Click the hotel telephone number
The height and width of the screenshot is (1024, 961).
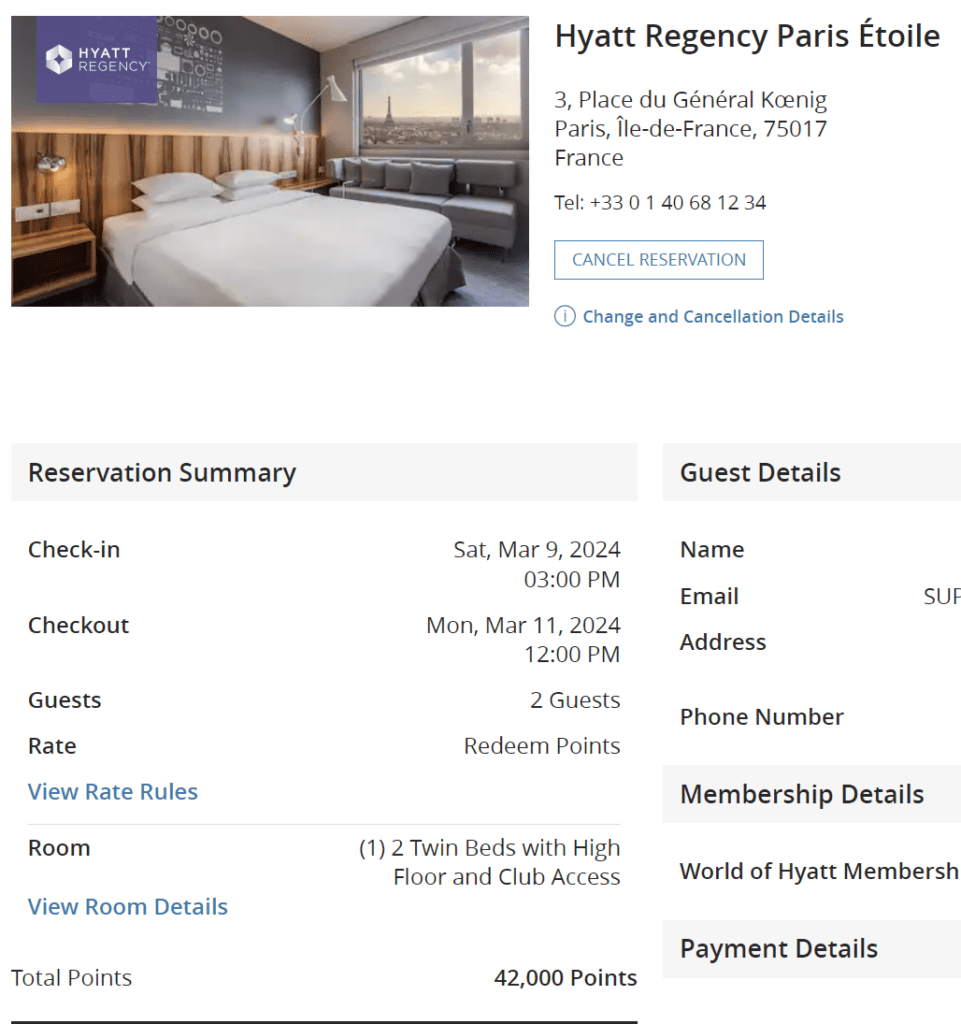click(x=678, y=203)
